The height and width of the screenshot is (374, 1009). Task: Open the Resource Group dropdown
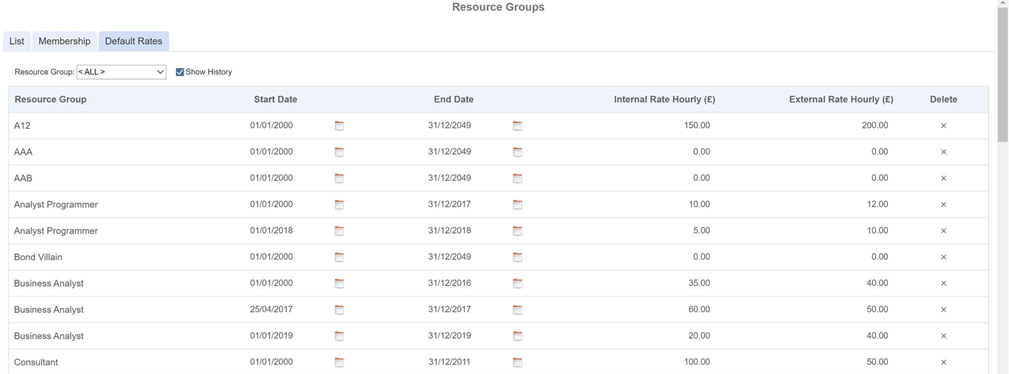[122, 72]
